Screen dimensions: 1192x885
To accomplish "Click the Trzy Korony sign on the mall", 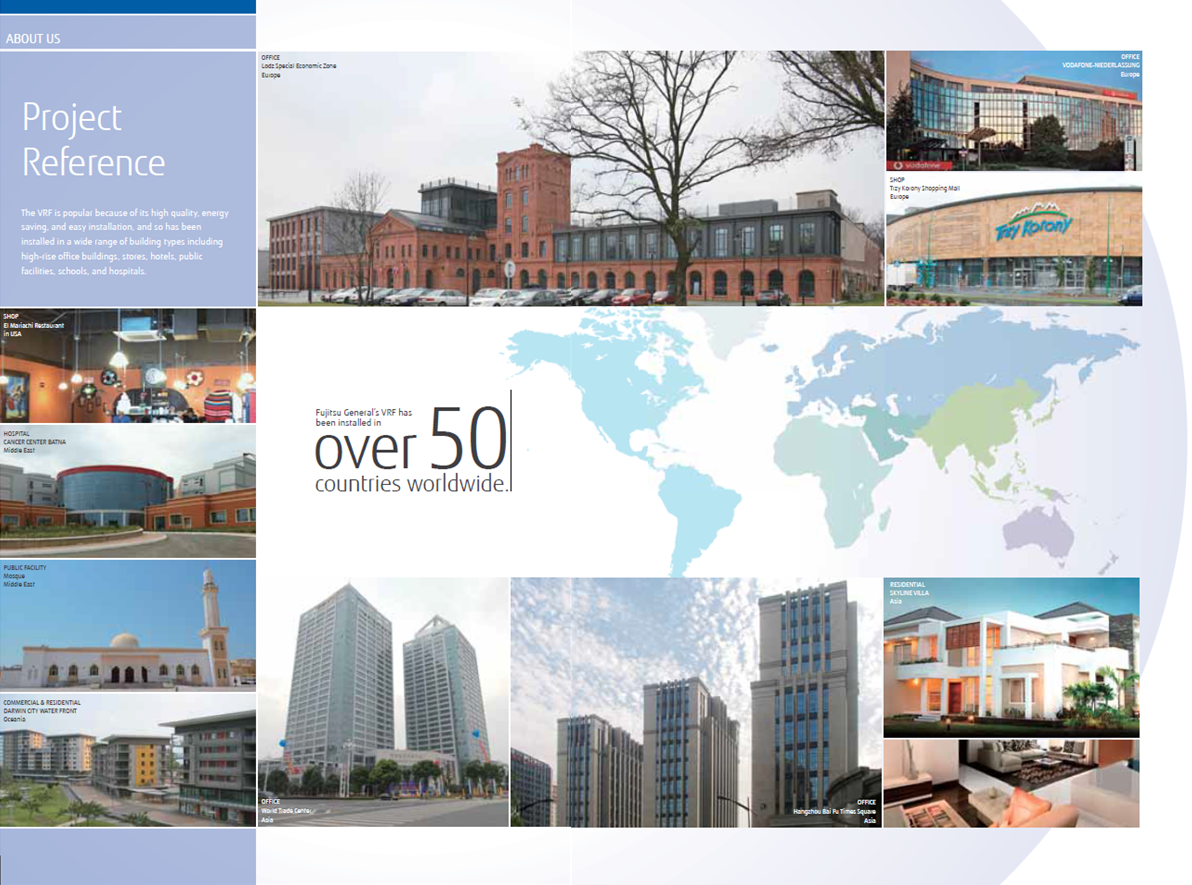I will [1033, 221].
